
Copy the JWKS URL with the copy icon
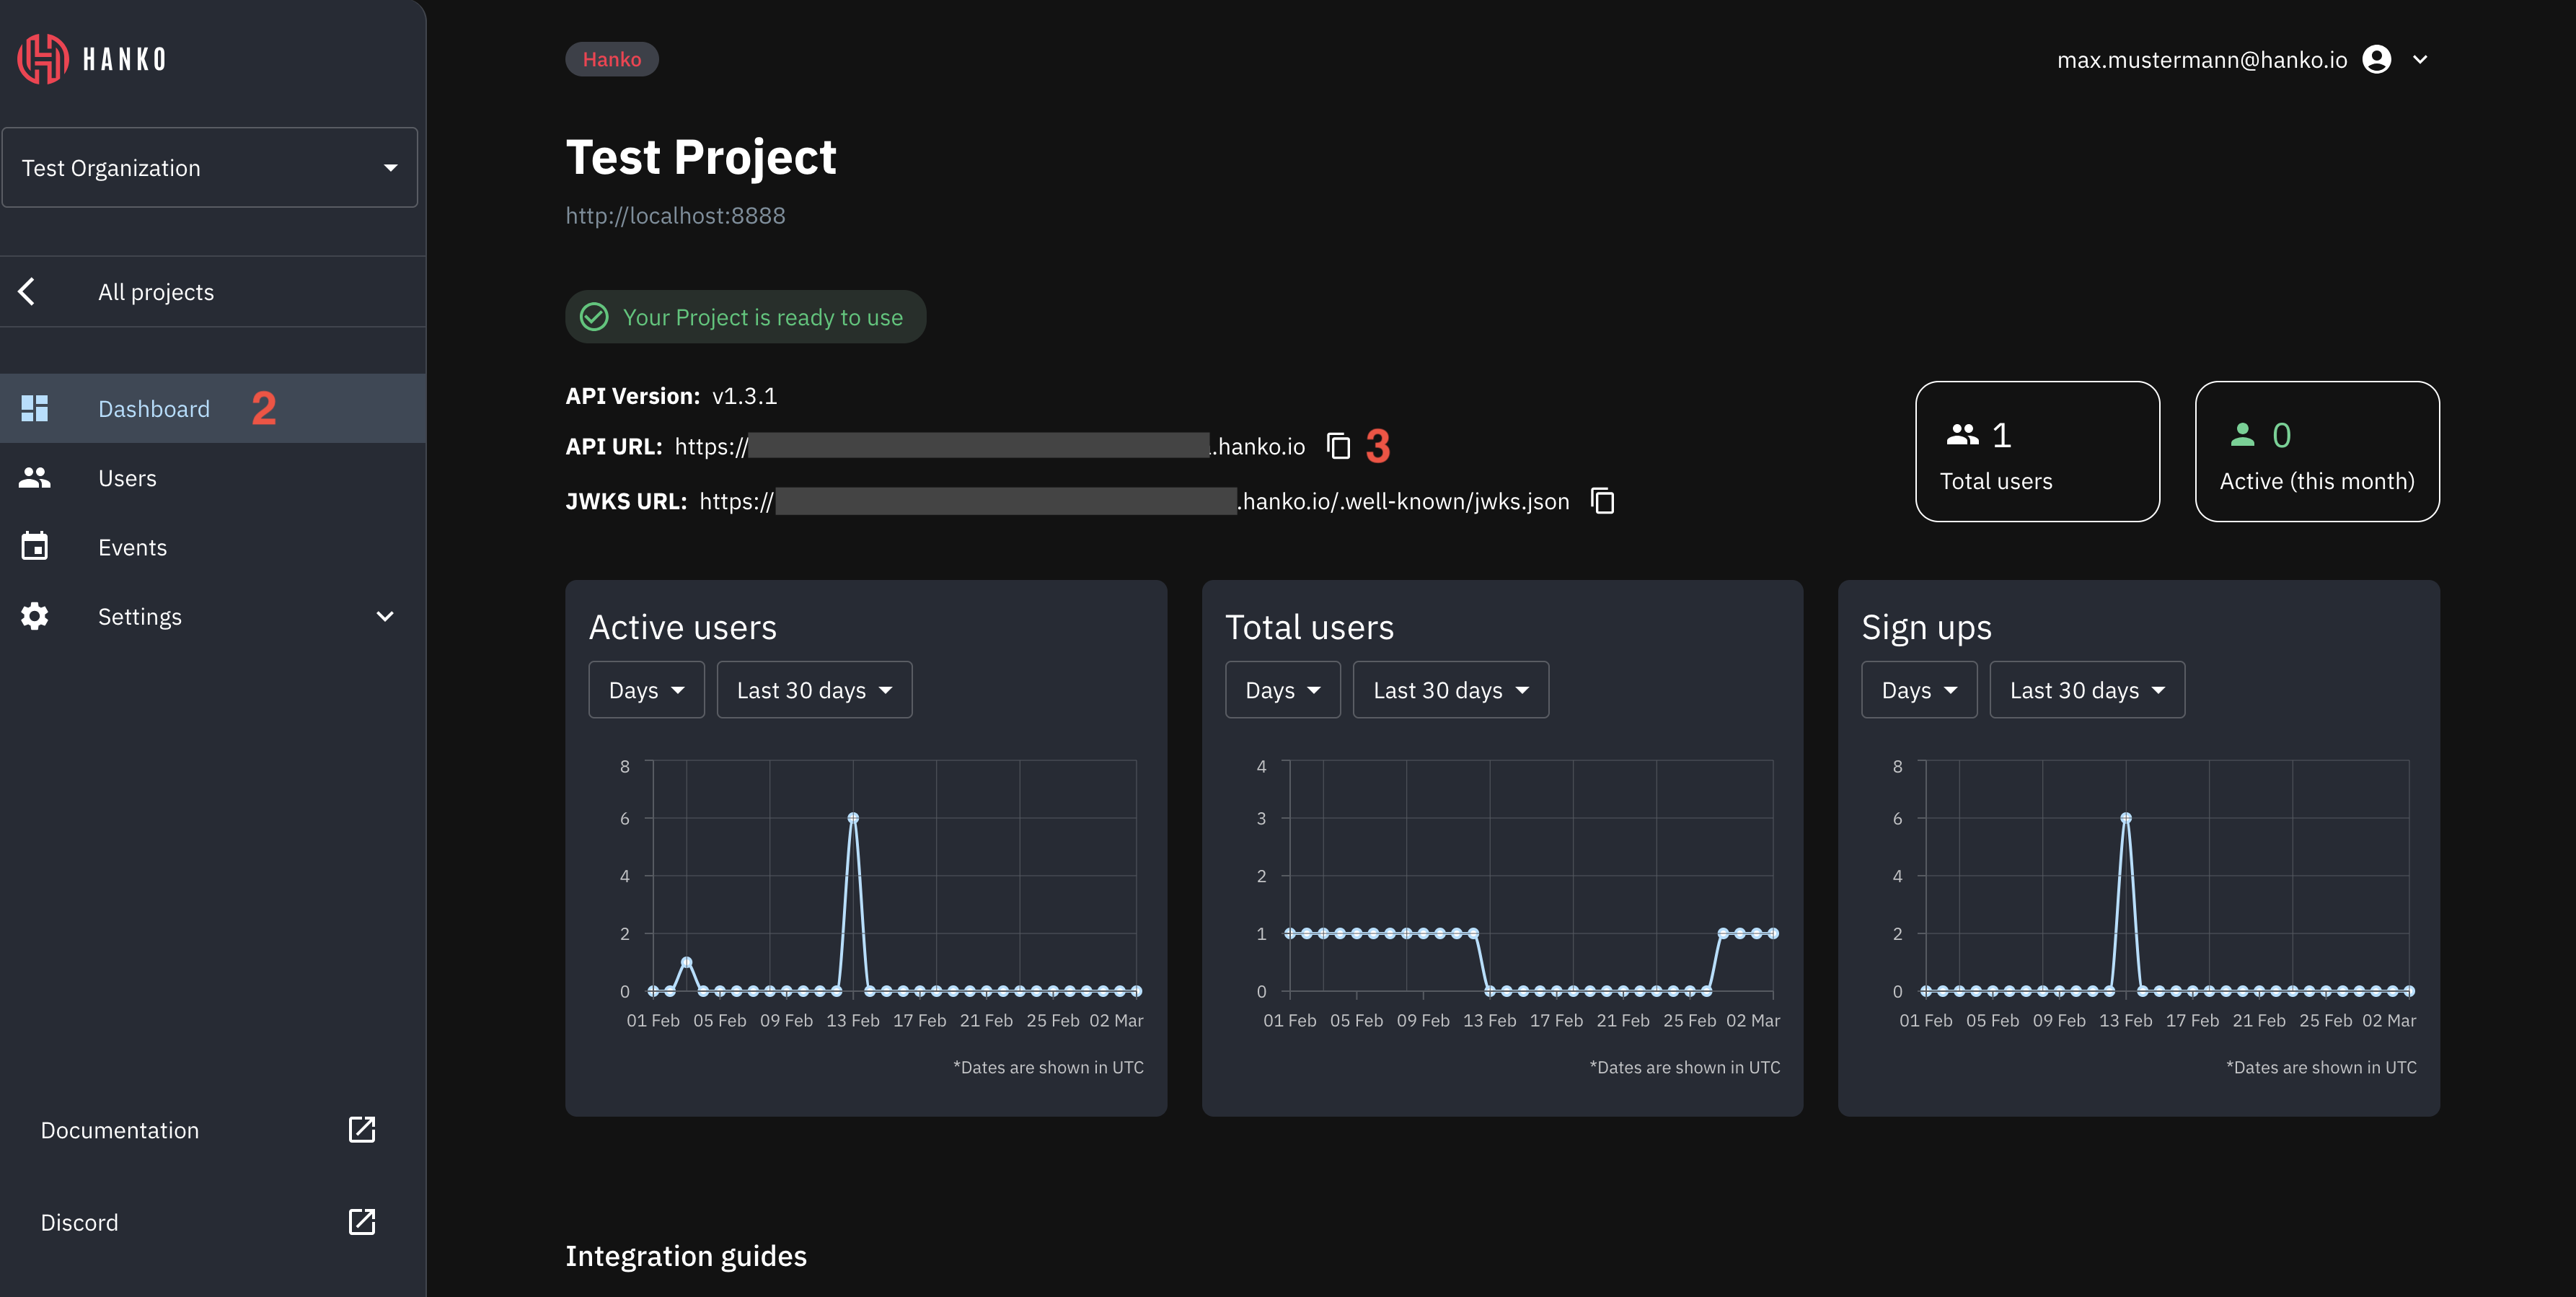click(1602, 501)
